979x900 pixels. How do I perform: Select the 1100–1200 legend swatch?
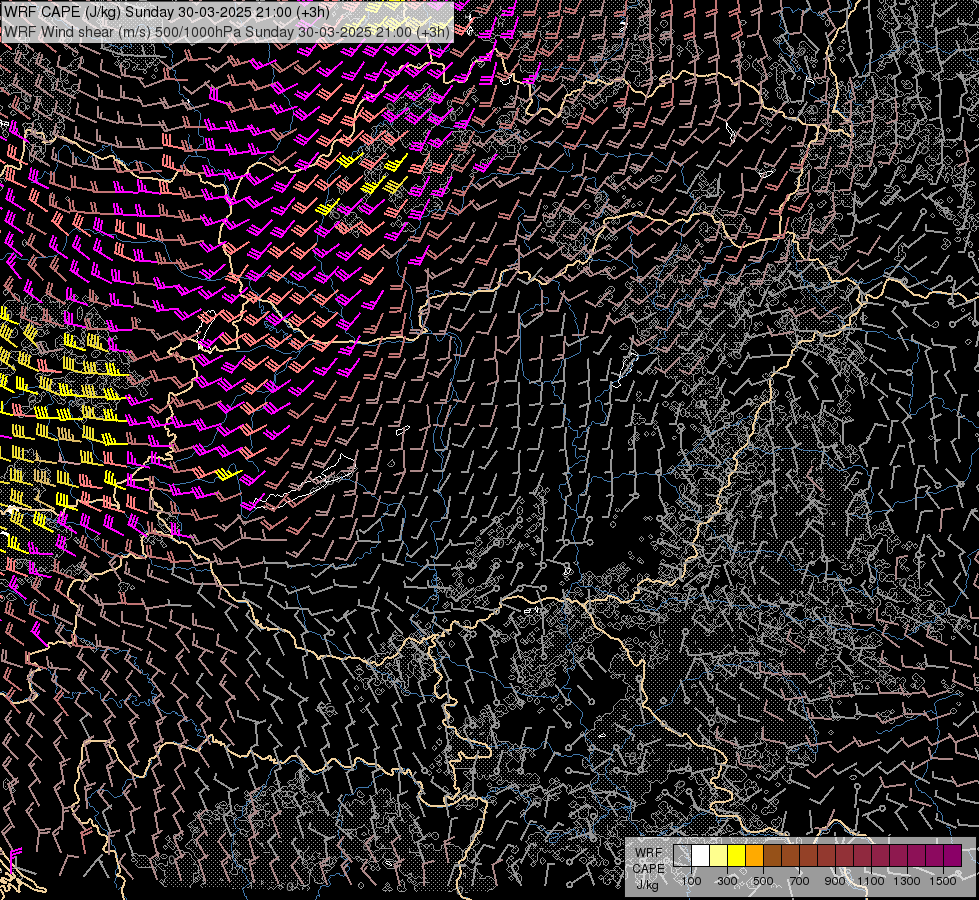click(880, 856)
